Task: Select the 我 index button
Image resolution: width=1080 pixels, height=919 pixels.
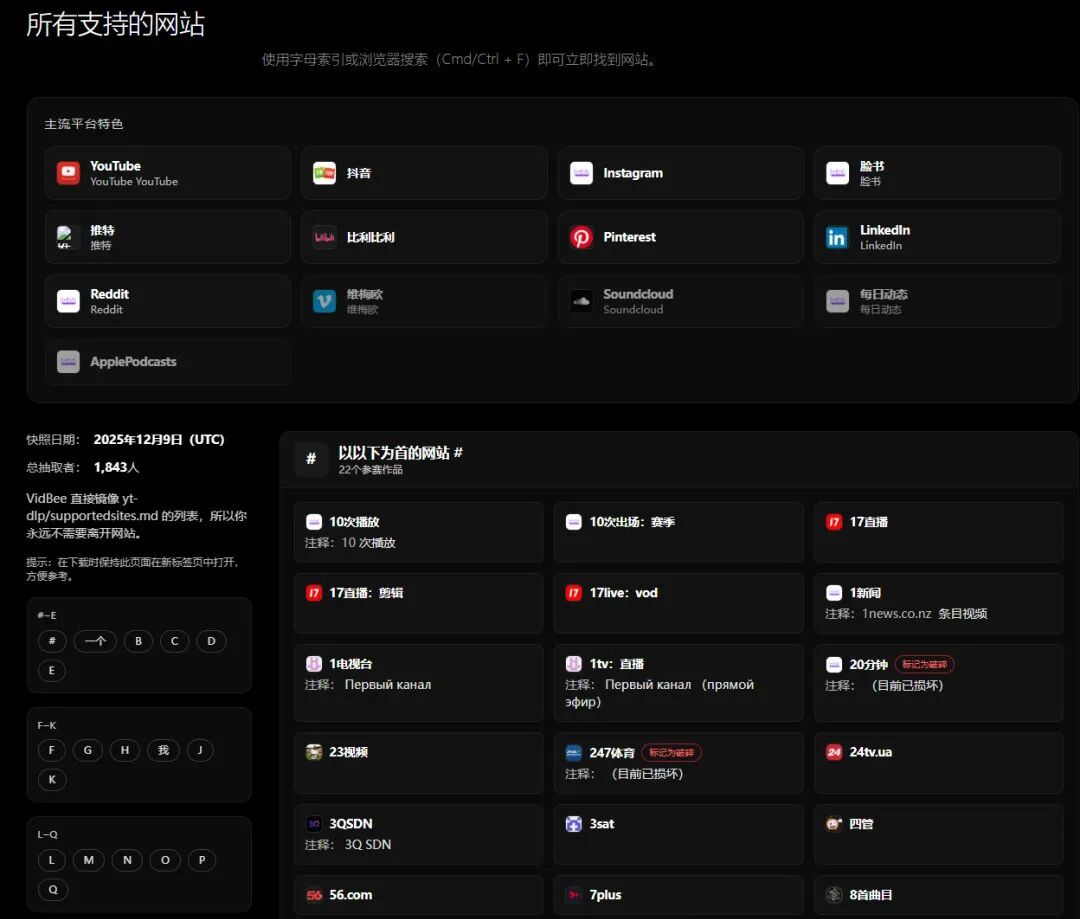Action: point(163,750)
